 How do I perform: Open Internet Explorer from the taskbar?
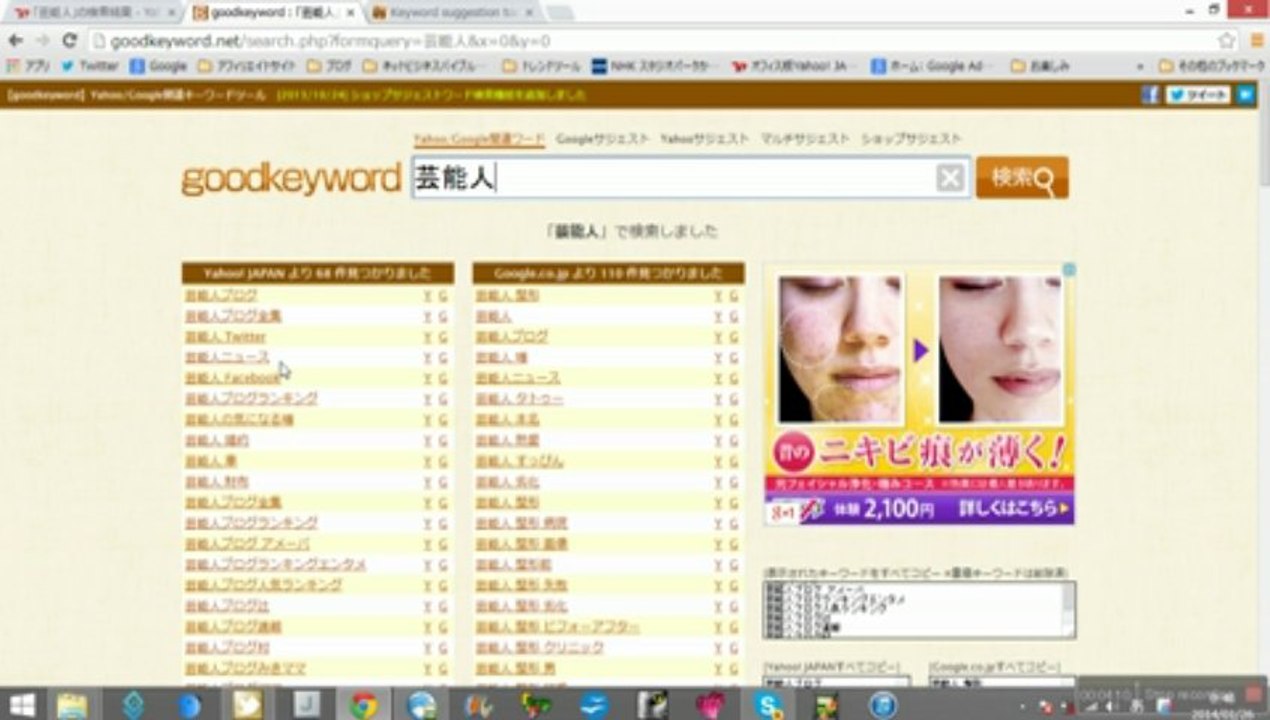pos(422,705)
